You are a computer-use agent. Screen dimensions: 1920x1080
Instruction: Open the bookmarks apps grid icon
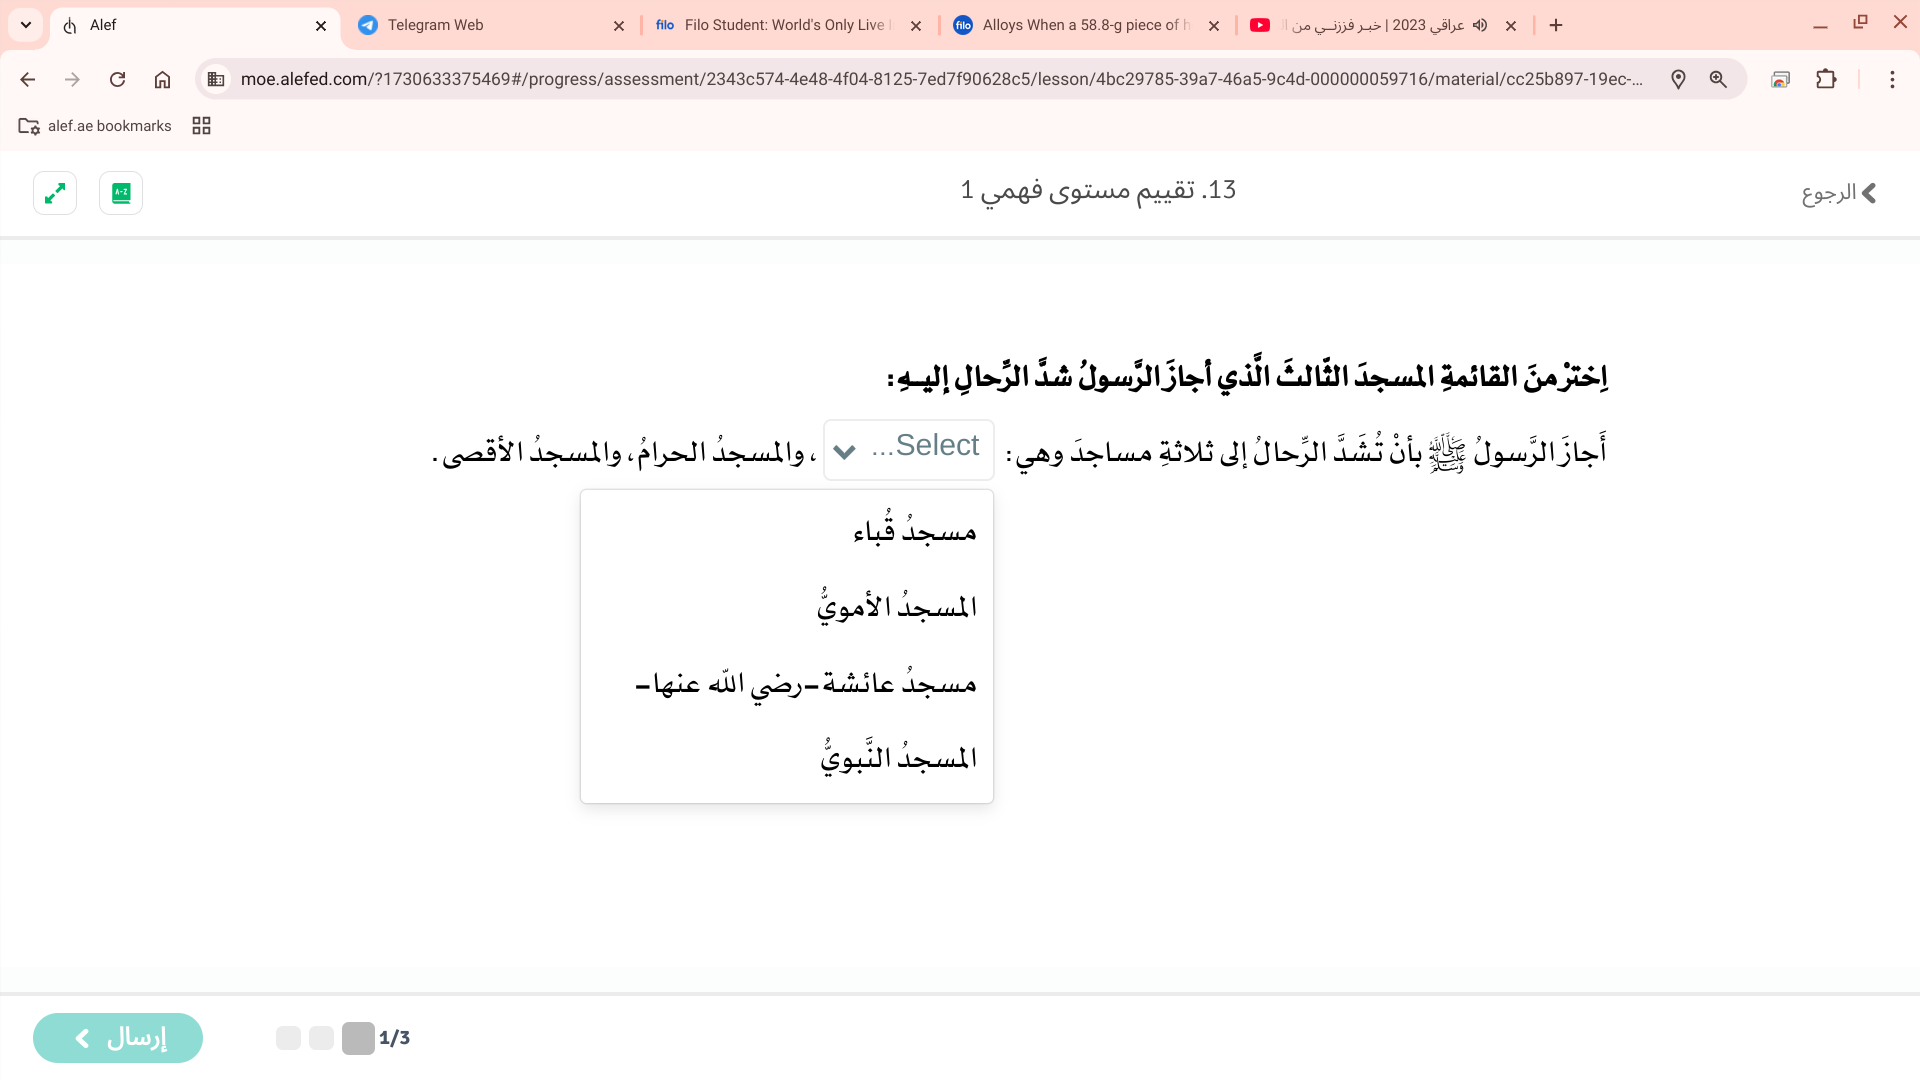pos(201,126)
